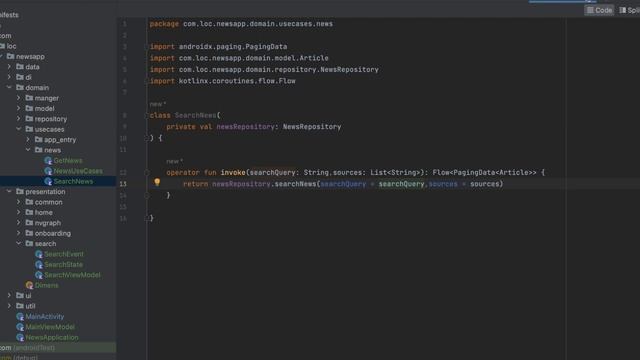This screenshot has height=360, width=640.
Task: Collapse the search folder
Action: pos(19,244)
